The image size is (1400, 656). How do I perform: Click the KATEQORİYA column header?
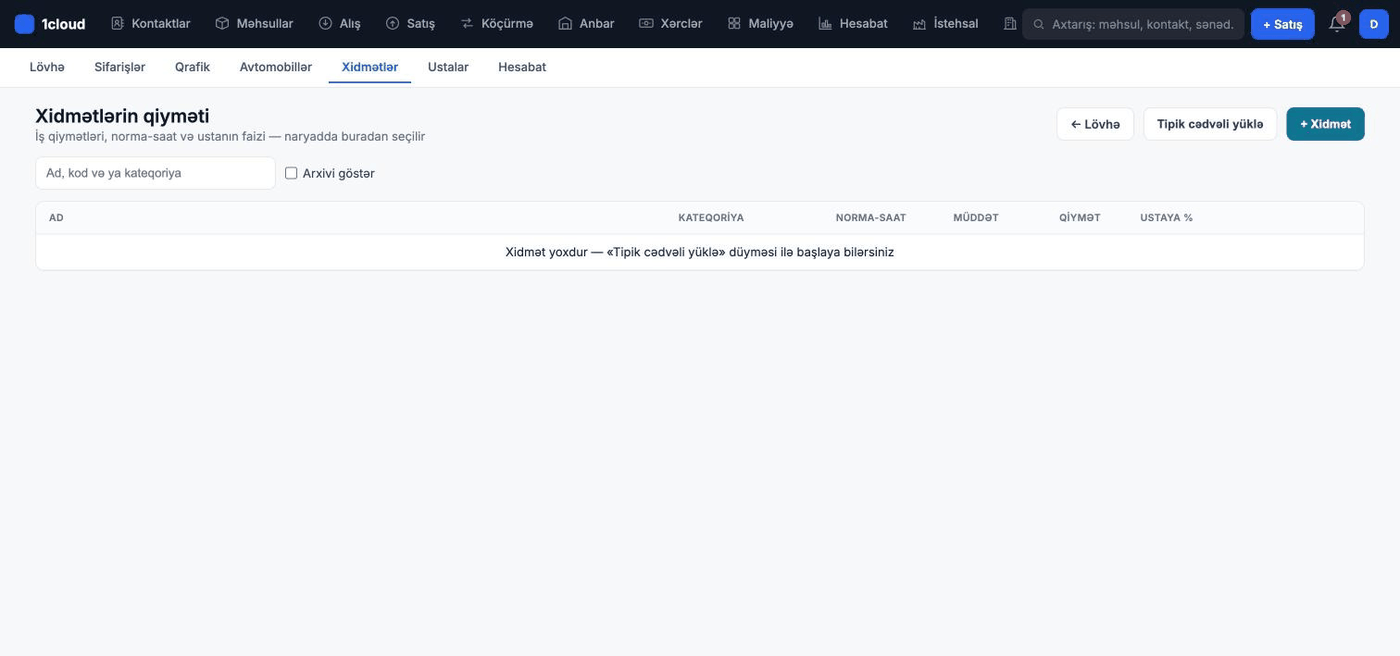coord(711,218)
